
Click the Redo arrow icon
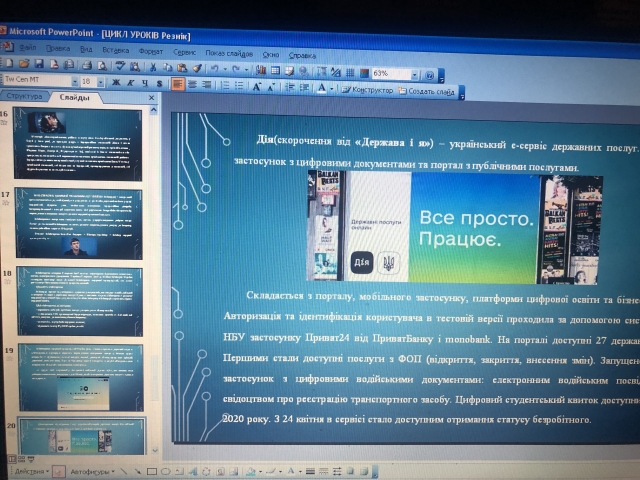(x=236, y=69)
